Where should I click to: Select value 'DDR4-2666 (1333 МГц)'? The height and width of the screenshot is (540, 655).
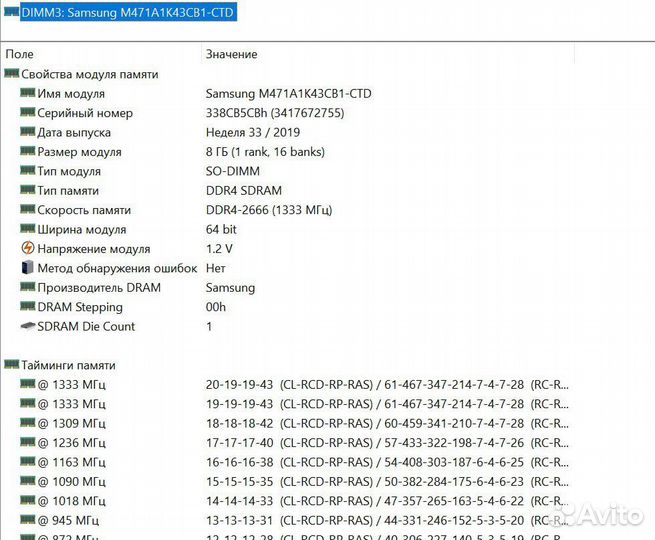pyautogui.click(x=269, y=210)
